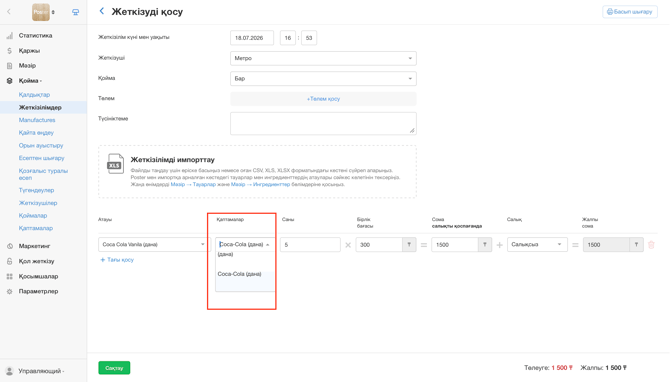The image size is (670, 382).
Task: Click the red trash icon to delete row
Action: coord(651,245)
